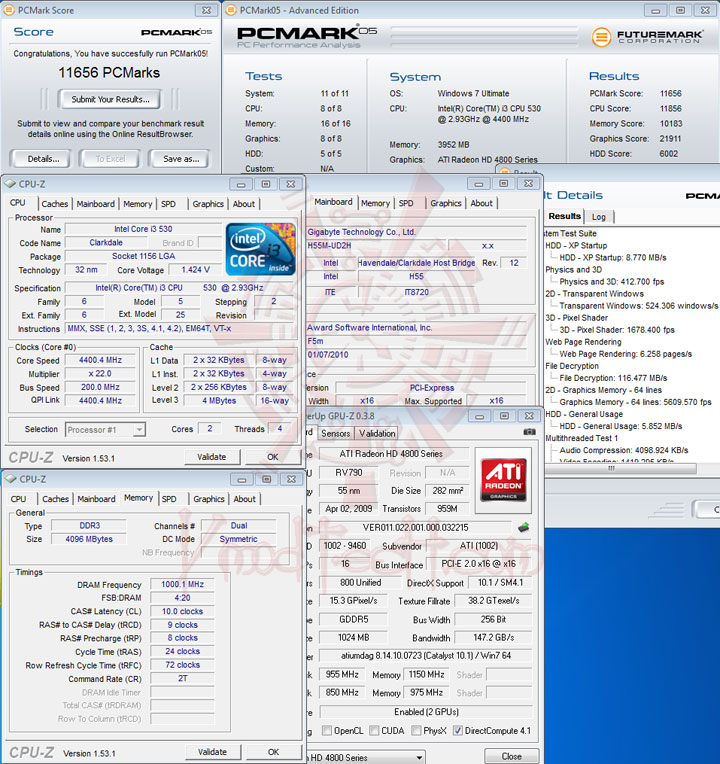This screenshot has height=764, width=720.
Task: Enable the CUDA checkbox
Action: point(374,730)
